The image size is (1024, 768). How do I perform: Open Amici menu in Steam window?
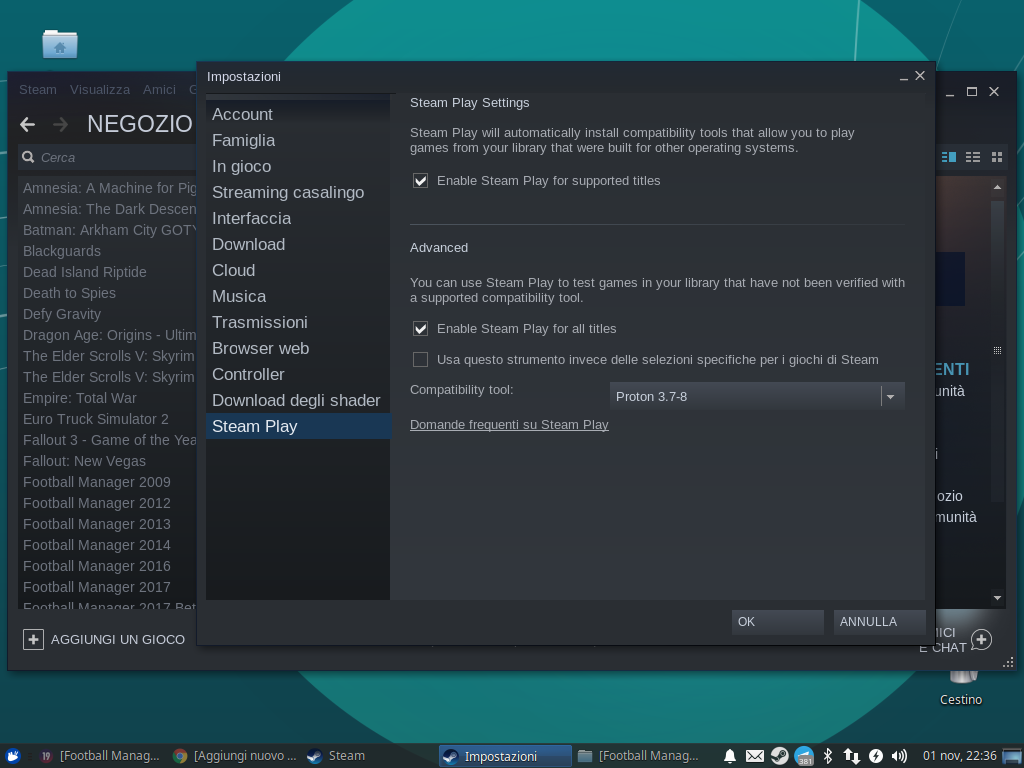point(159,89)
